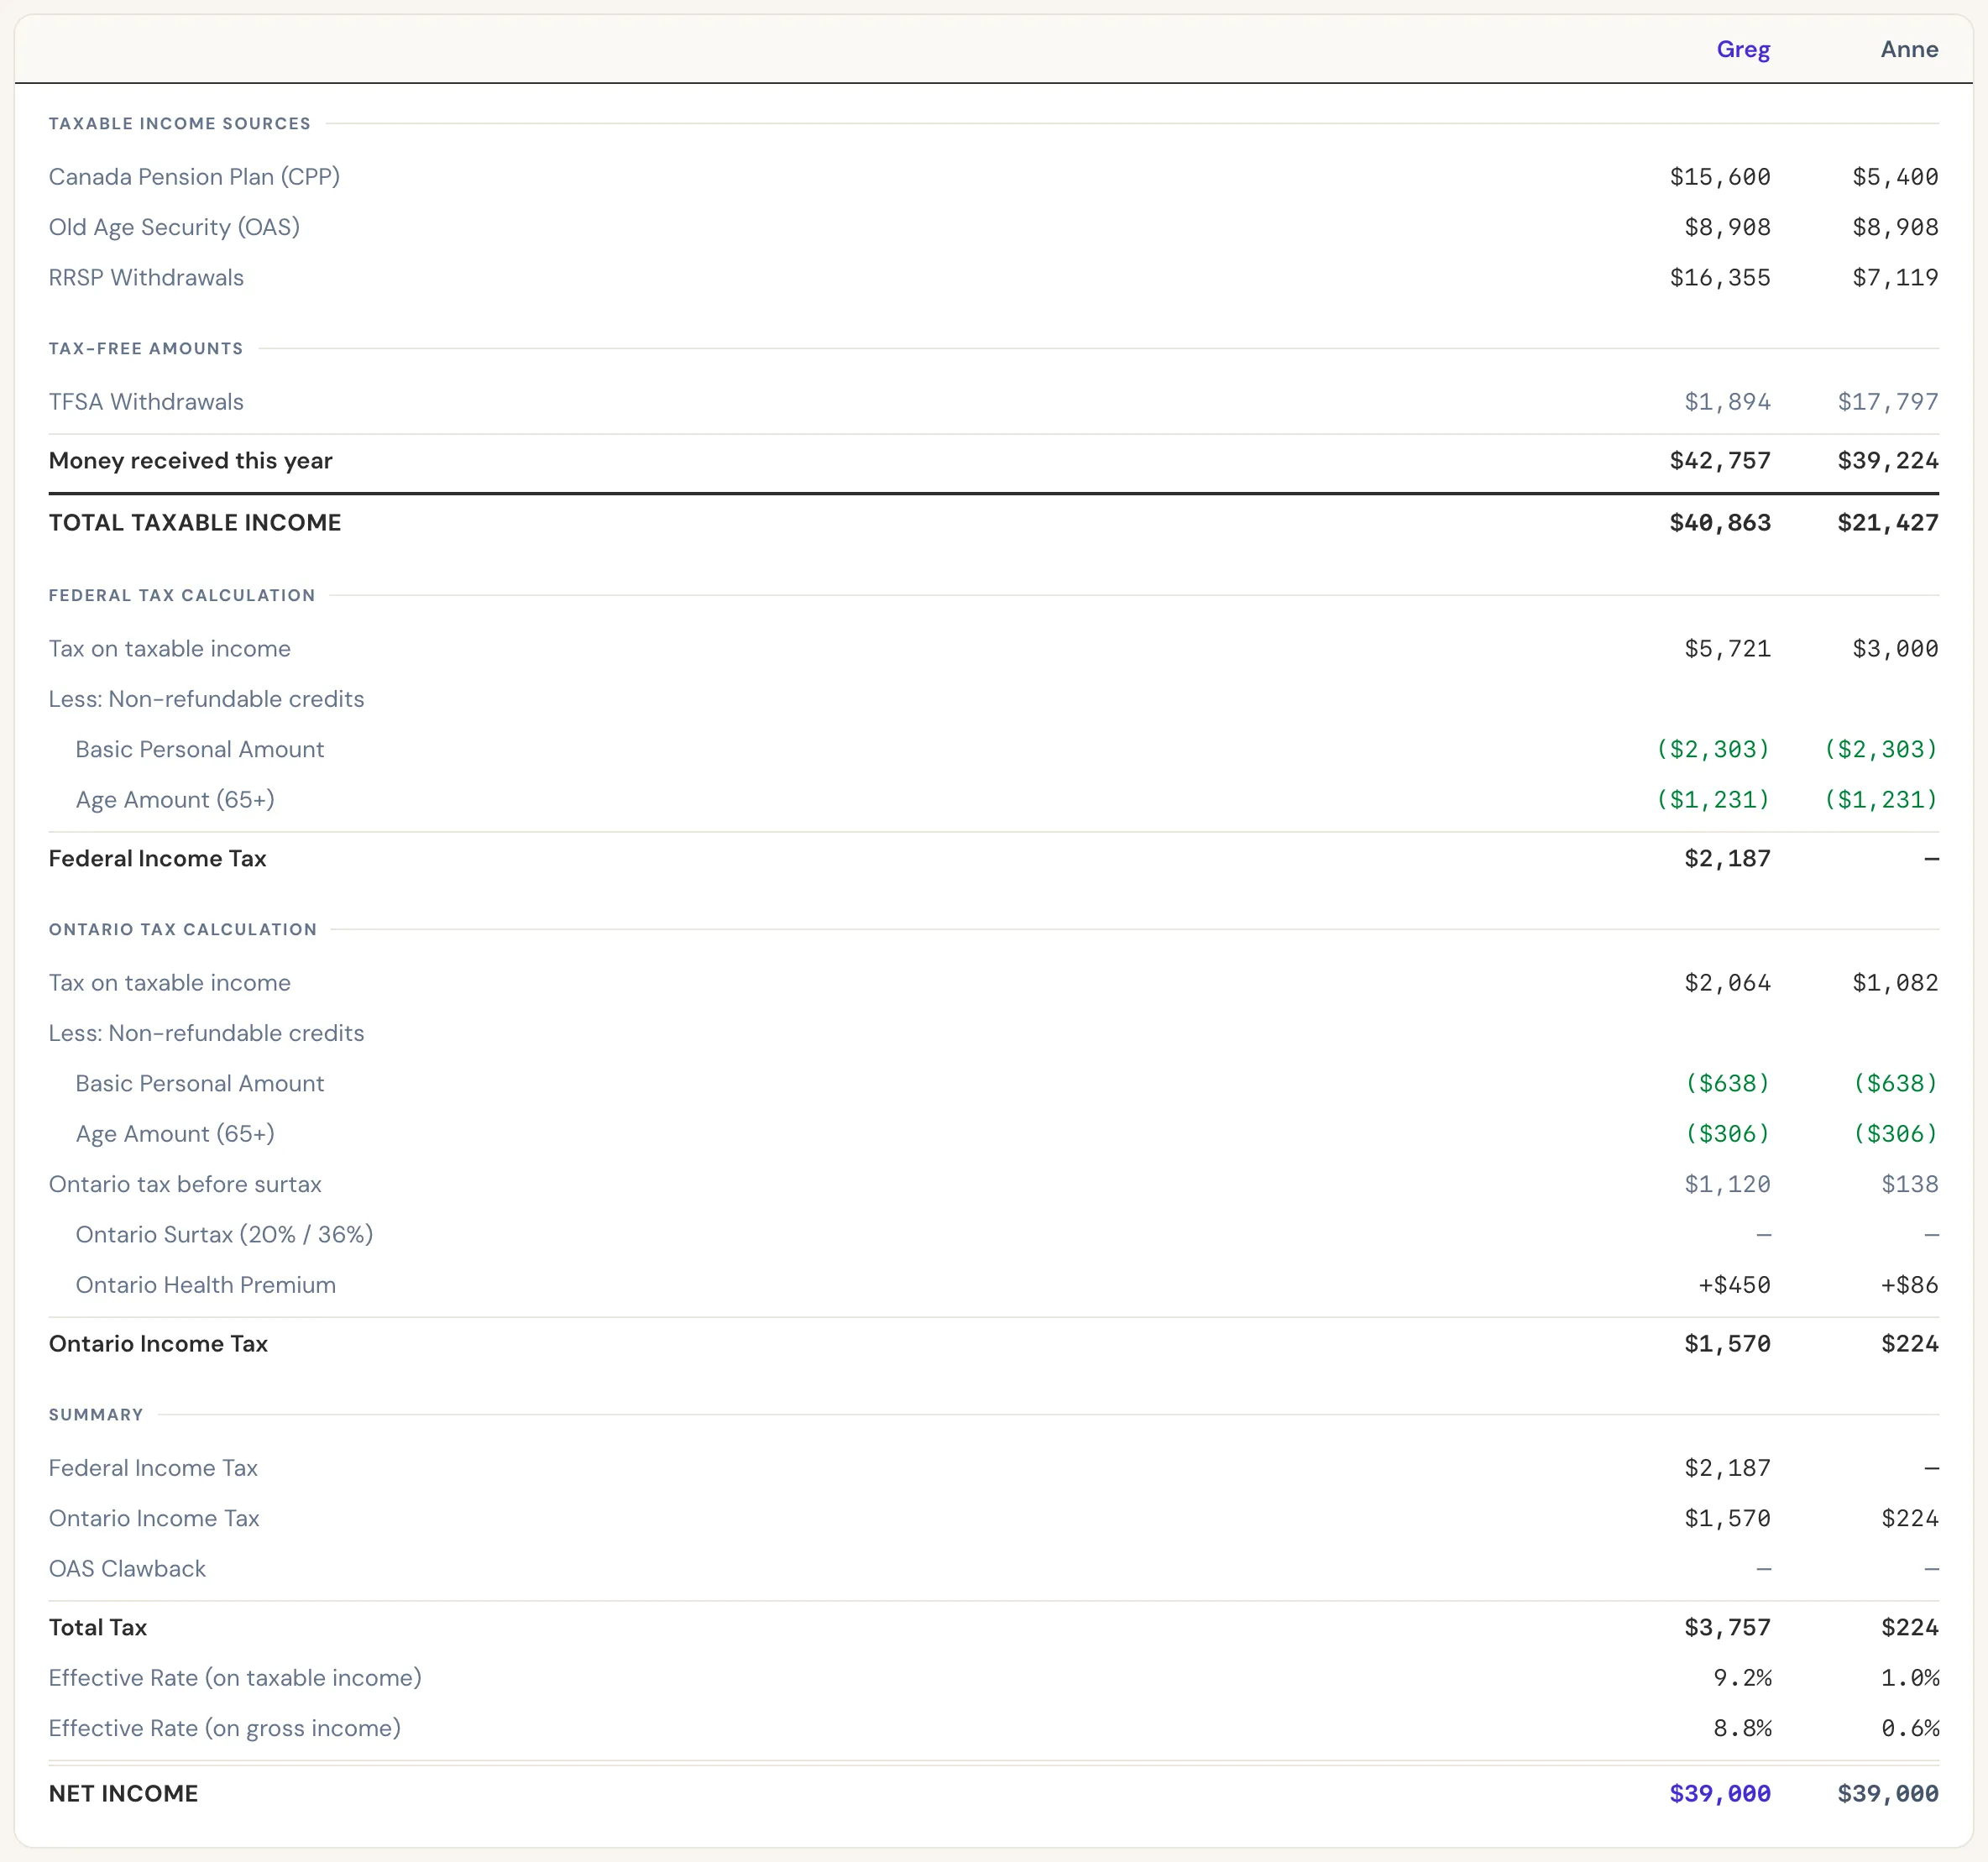Click Greg's Net Income $39,000
The width and height of the screenshot is (1988, 1862).
1720,1794
